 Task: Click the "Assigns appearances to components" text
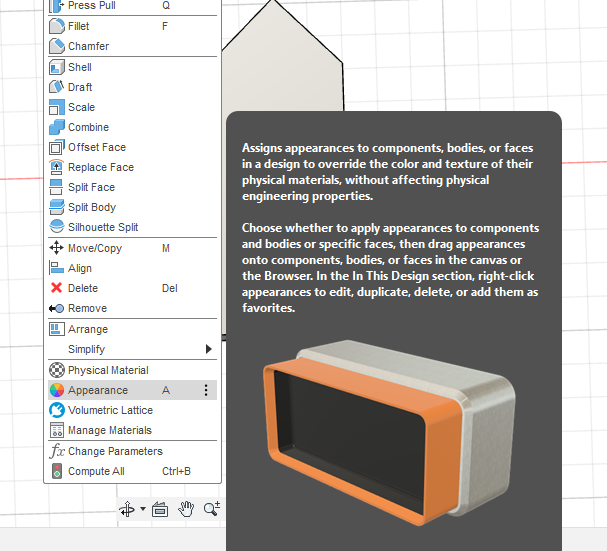(342, 148)
